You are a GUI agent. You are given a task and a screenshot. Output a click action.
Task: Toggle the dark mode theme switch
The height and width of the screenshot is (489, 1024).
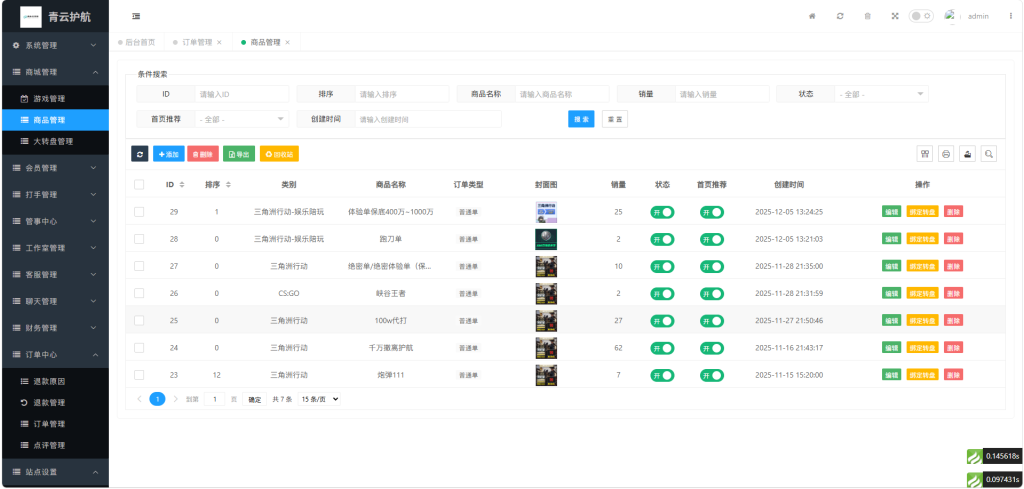point(921,16)
